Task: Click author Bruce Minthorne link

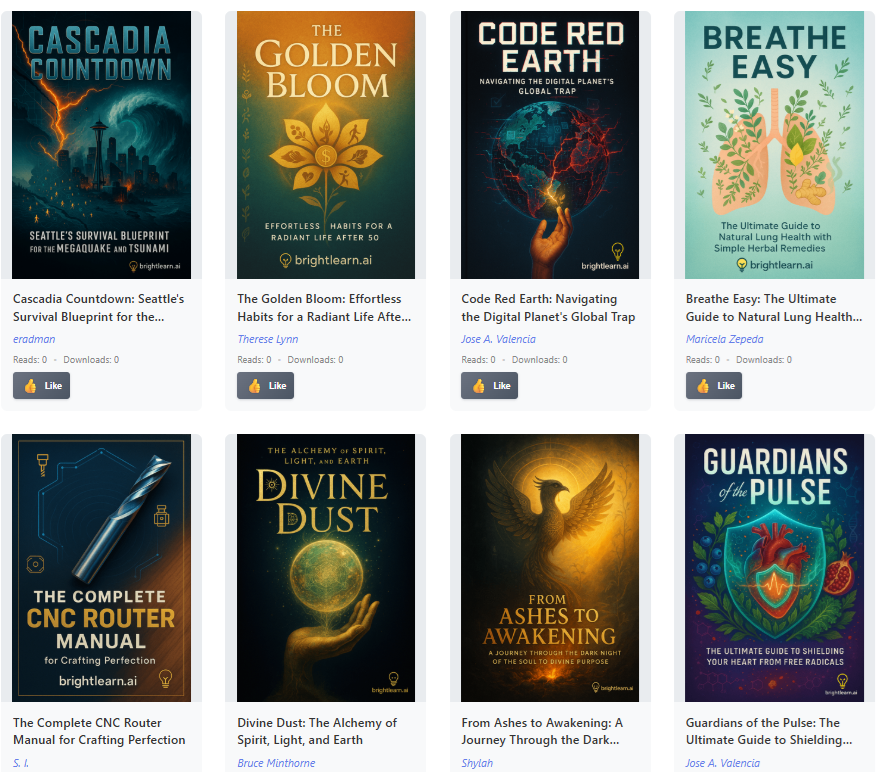Action: tap(276, 763)
